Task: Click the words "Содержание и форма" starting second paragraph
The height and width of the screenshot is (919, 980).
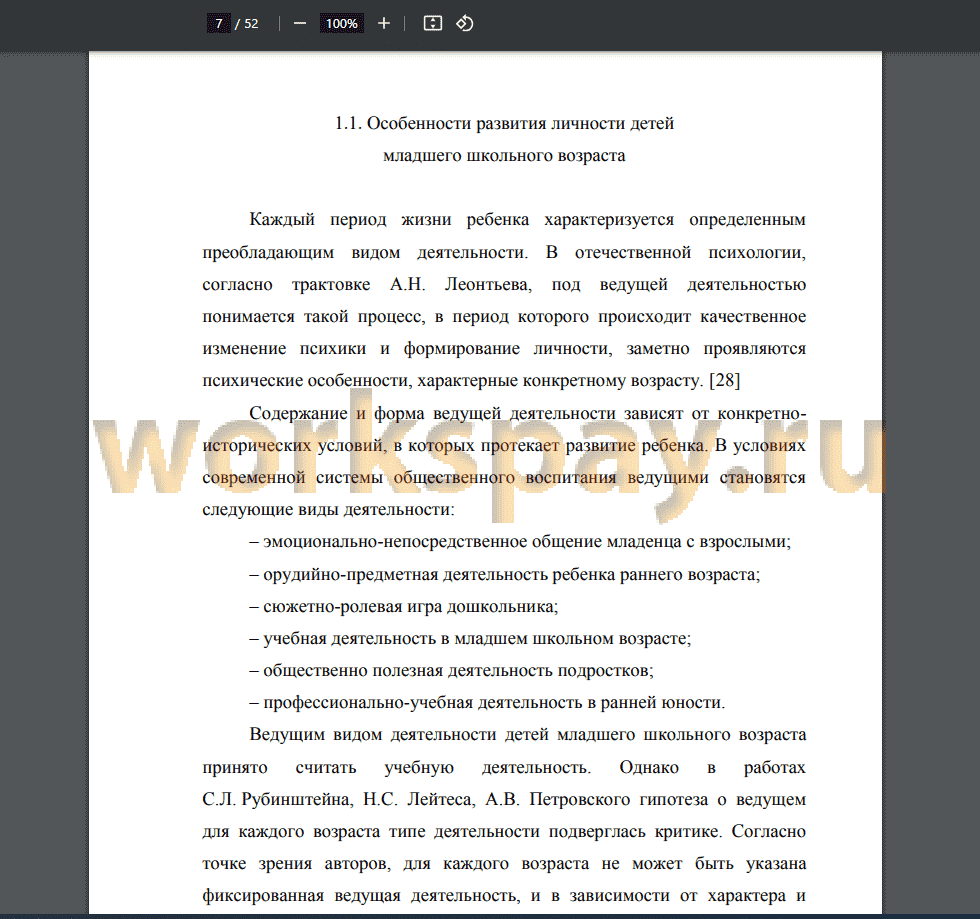Action: pos(338,413)
